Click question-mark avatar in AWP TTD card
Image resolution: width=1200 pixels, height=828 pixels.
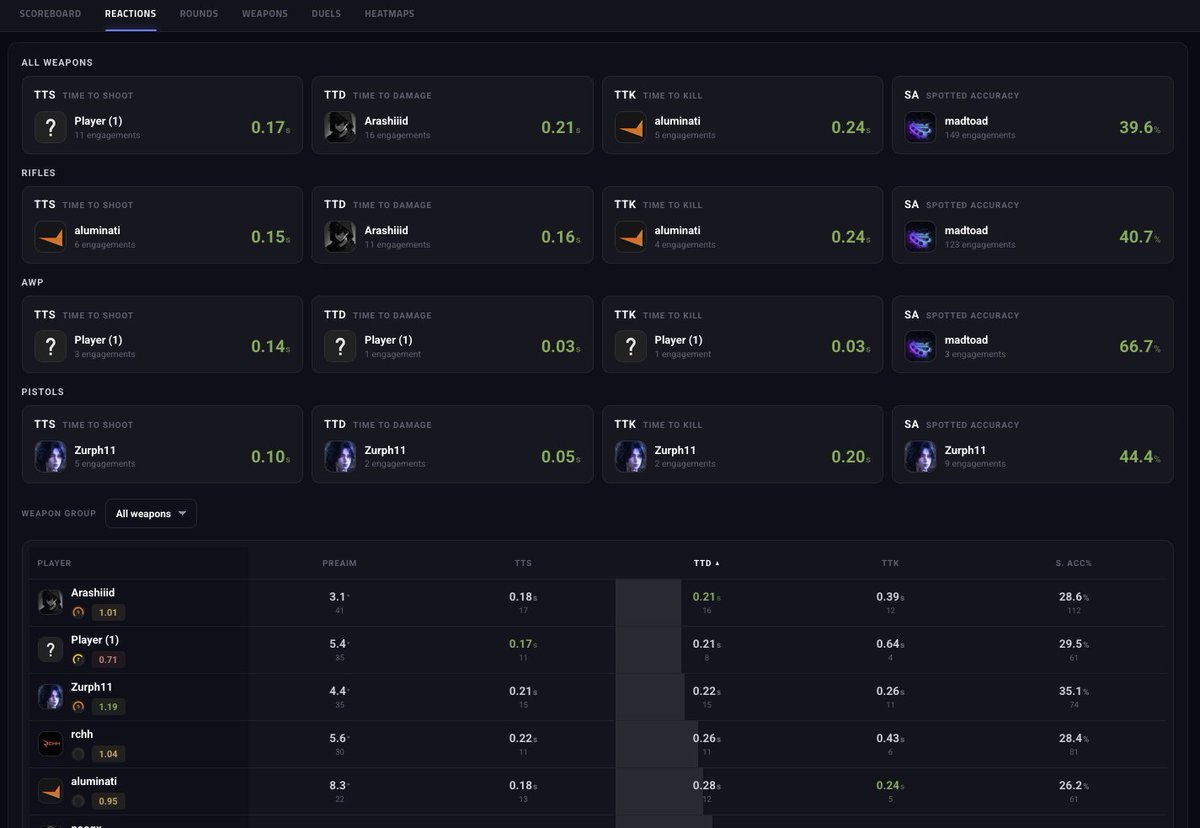click(x=340, y=346)
